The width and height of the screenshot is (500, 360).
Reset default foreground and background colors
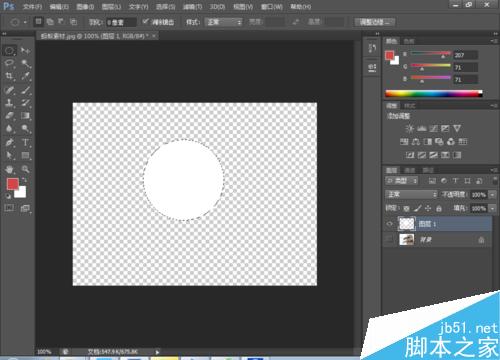point(8,196)
